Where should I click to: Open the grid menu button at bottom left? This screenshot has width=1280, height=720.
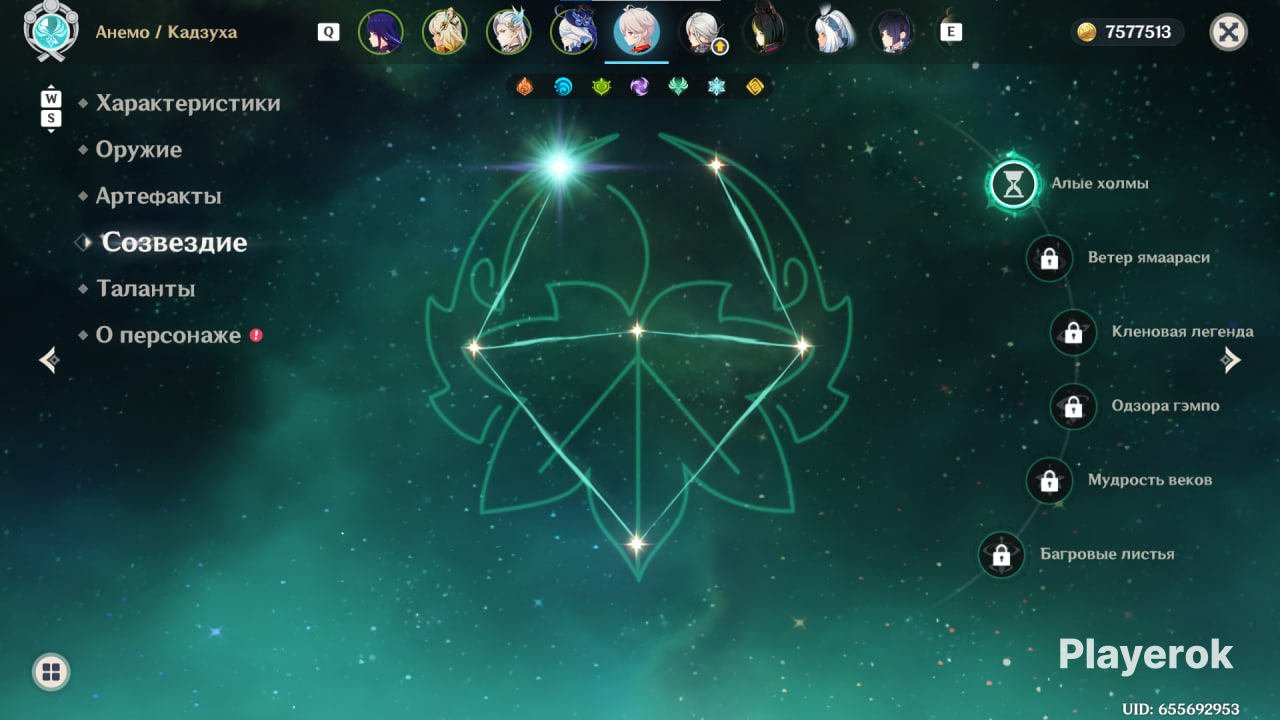tap(51, 672)
